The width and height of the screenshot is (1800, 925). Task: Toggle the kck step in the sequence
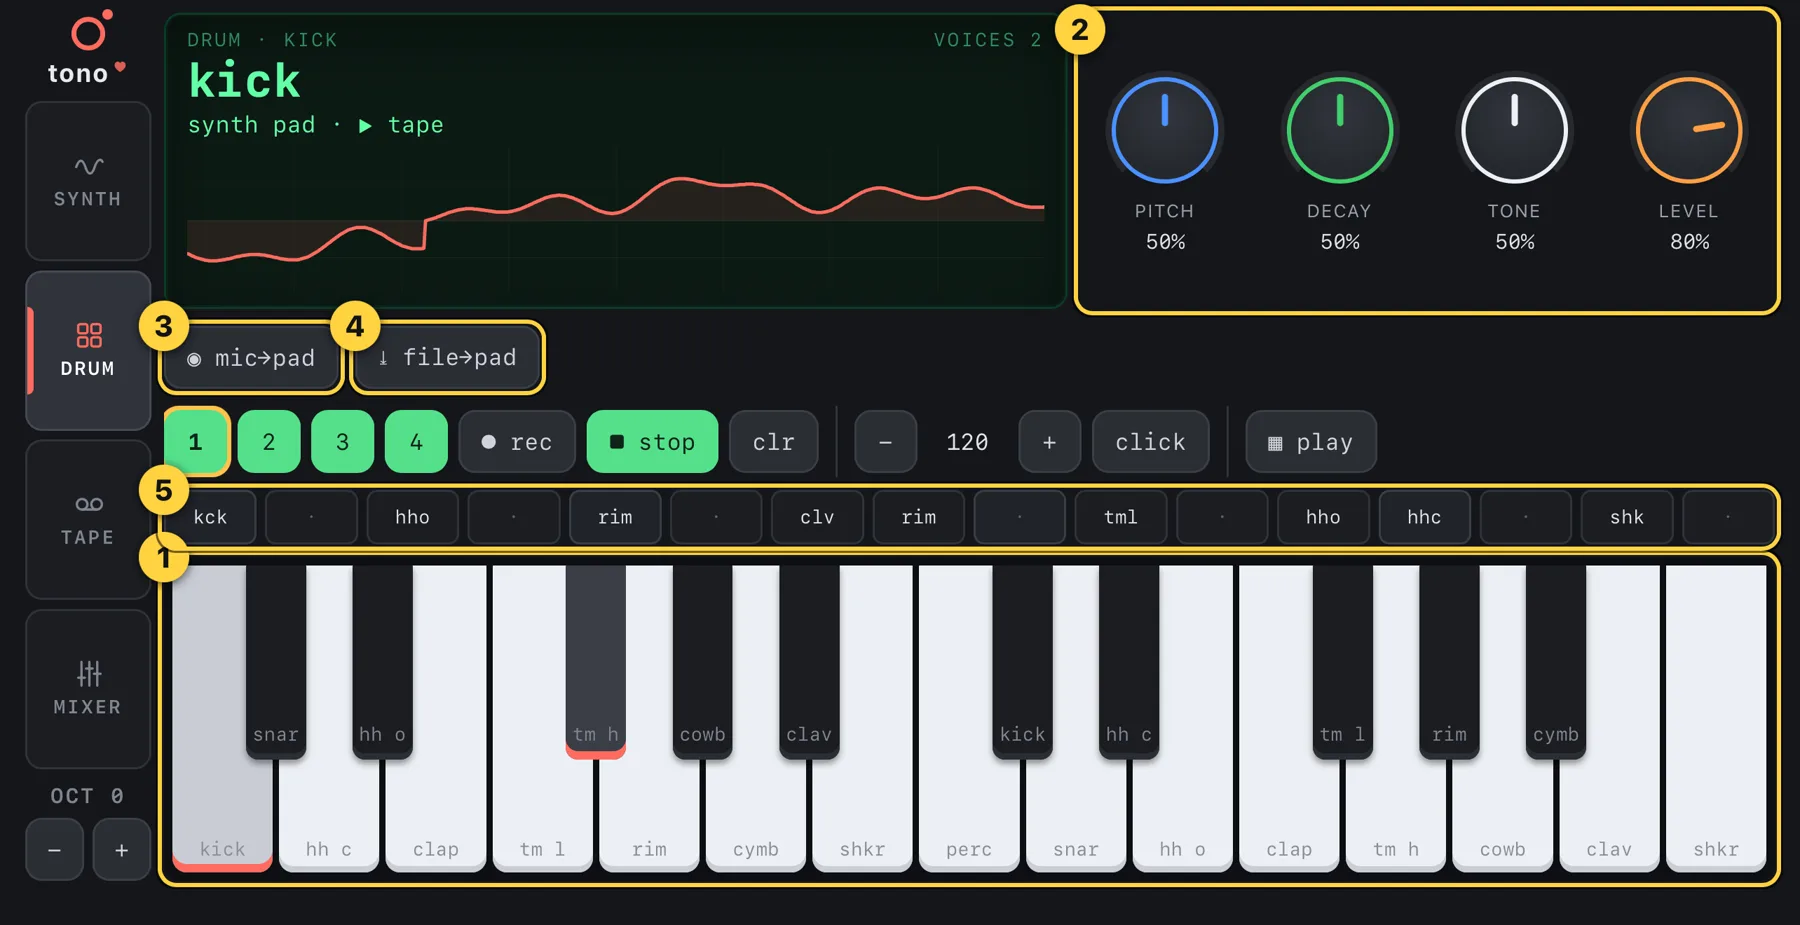click(x=210, y=517)
